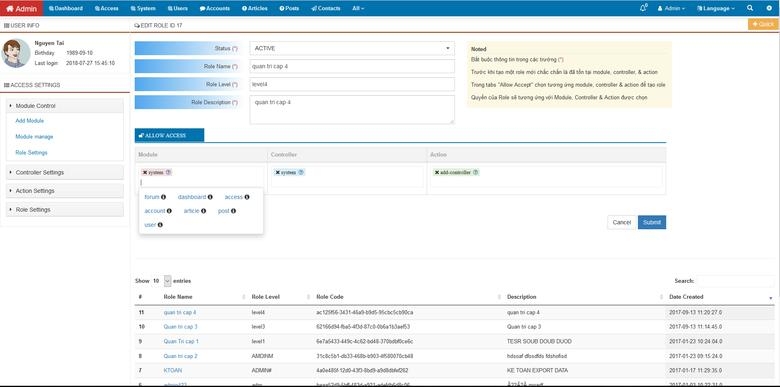This screenshot has height=387, width=780.
Task: Choose account from module suggestions
Action: pos(155,211)
